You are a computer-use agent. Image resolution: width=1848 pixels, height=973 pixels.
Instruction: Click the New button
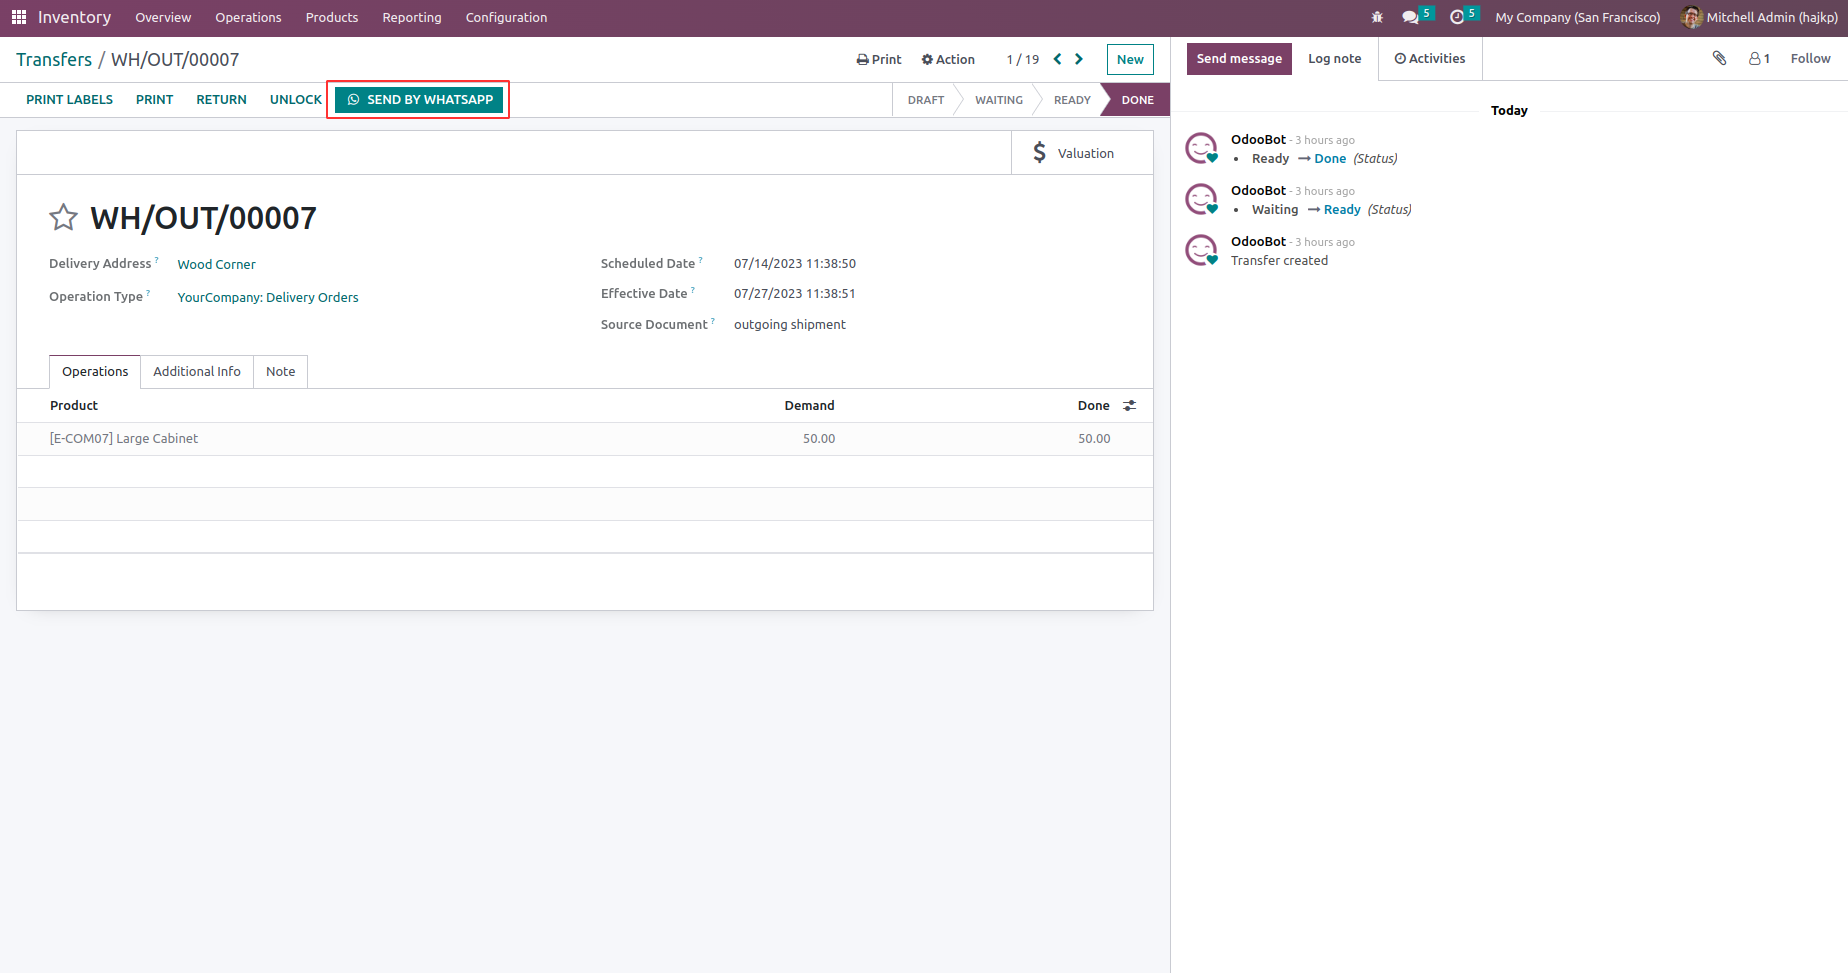click(x=1130, y=59)
